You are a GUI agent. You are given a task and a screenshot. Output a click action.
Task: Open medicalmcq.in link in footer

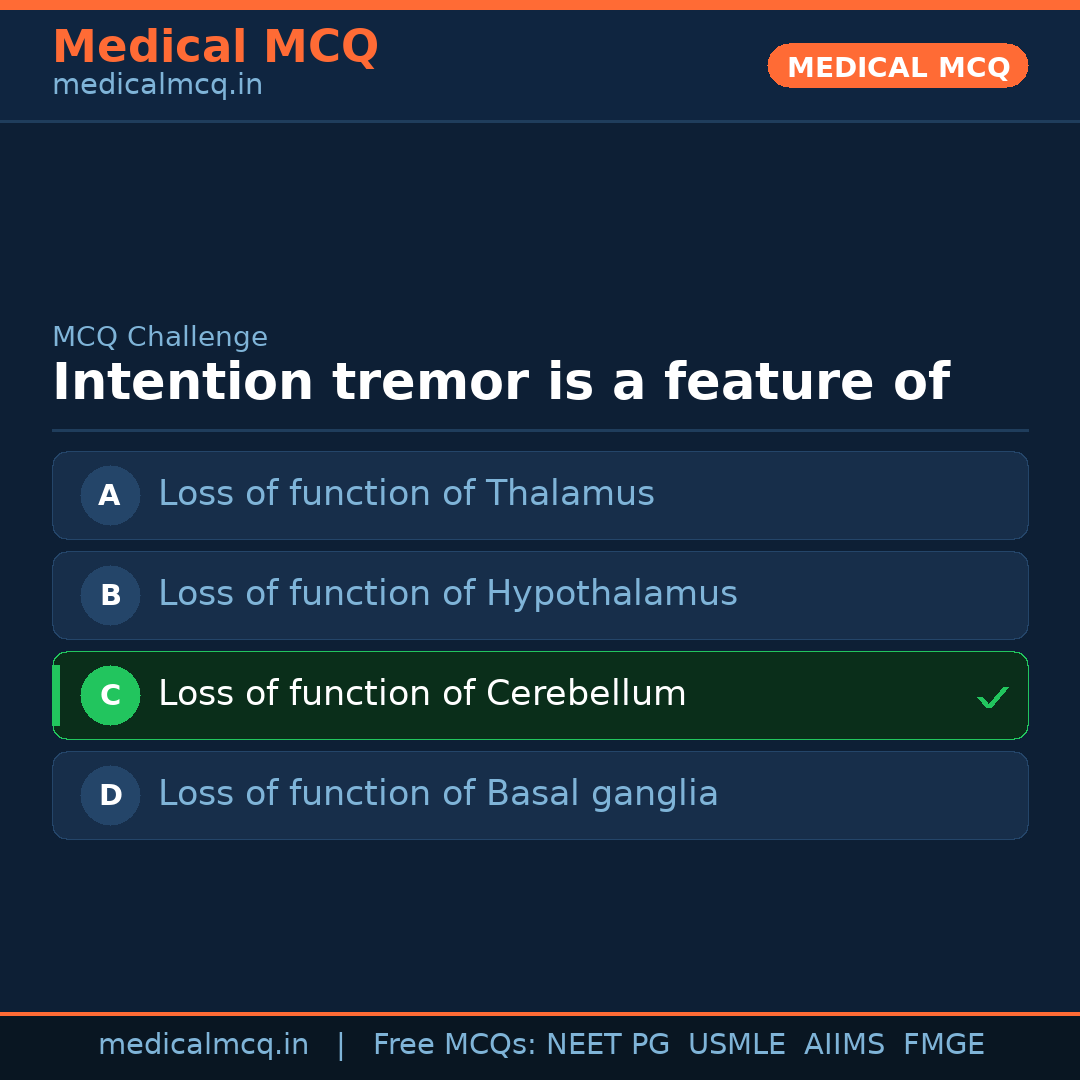203,1045
